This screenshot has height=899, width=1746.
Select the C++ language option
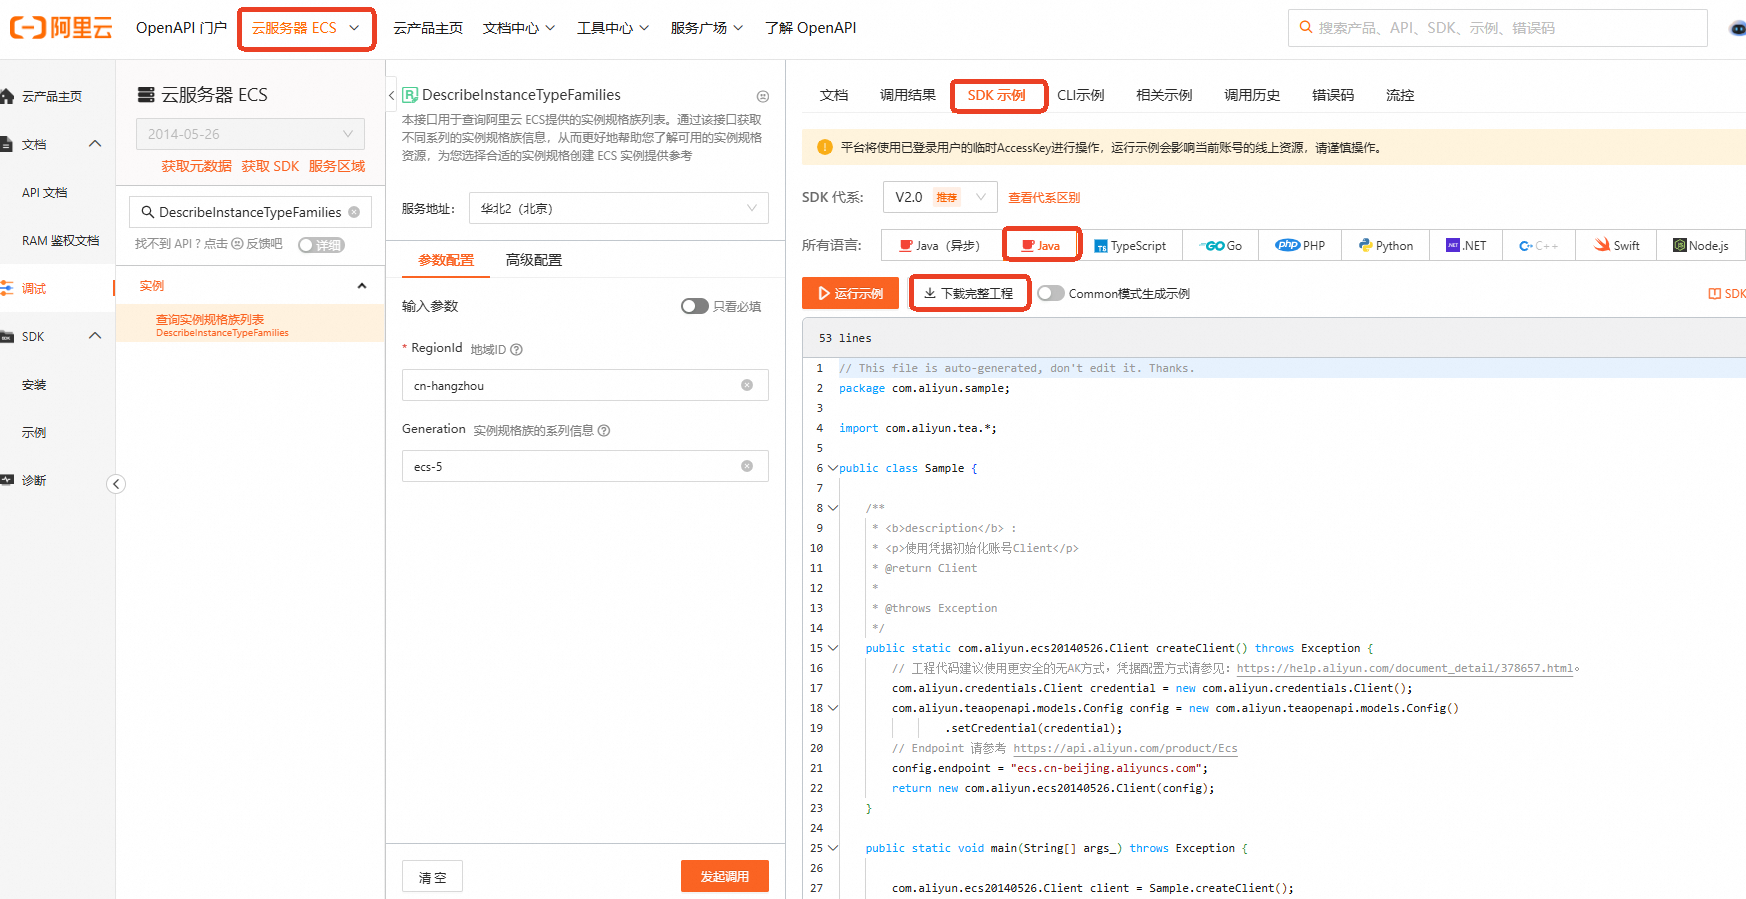coord(1539,245)
